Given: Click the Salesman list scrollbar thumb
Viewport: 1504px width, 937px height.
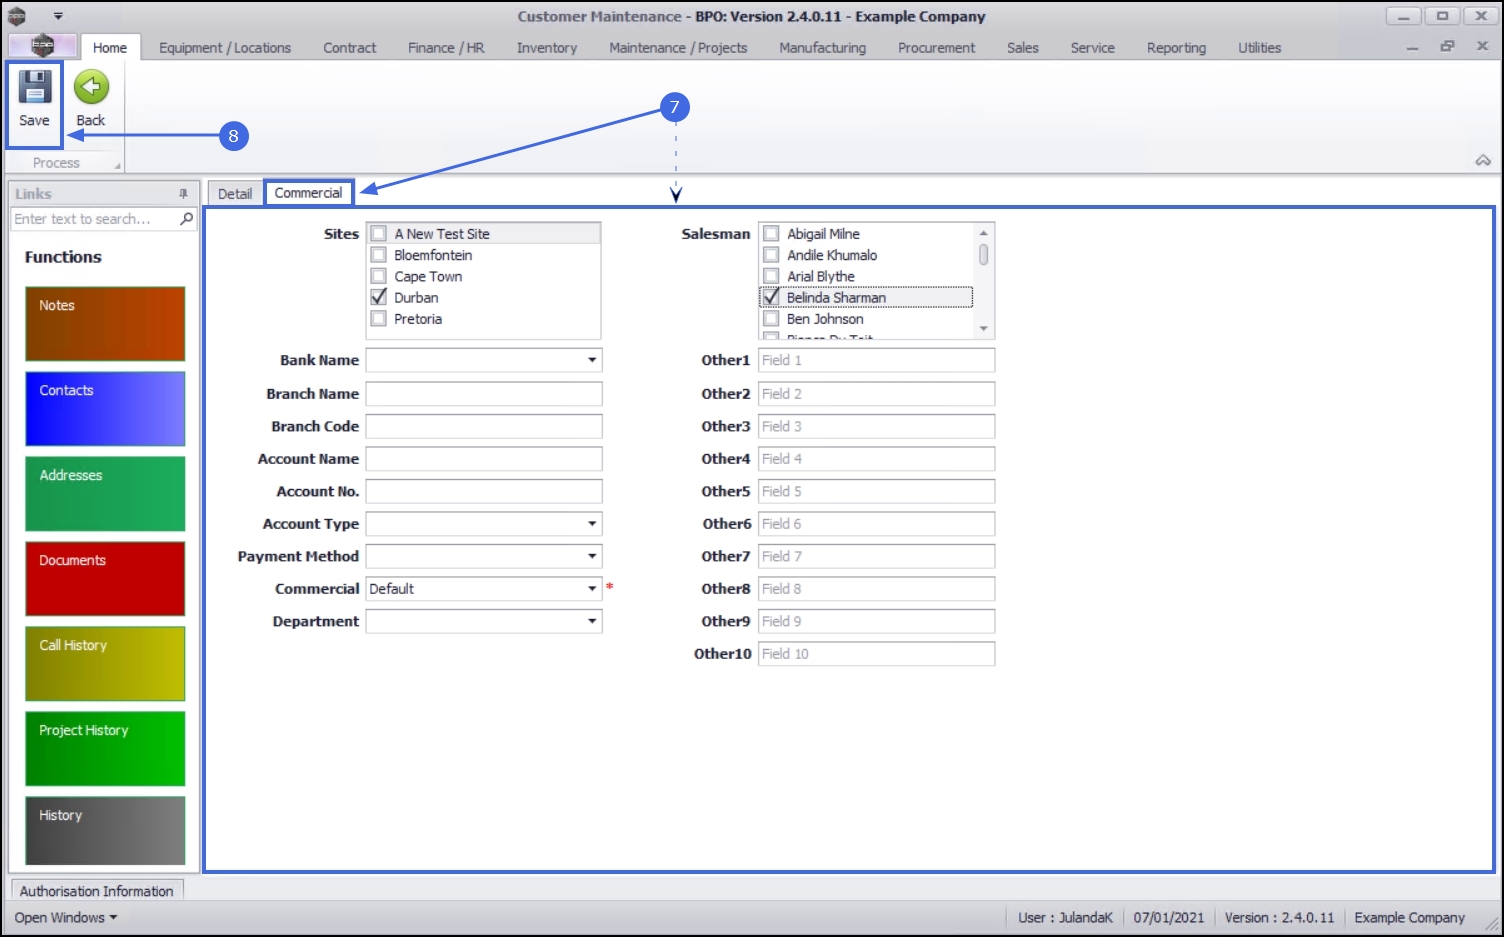Looking at the screenshot, I should click(984, 255).
